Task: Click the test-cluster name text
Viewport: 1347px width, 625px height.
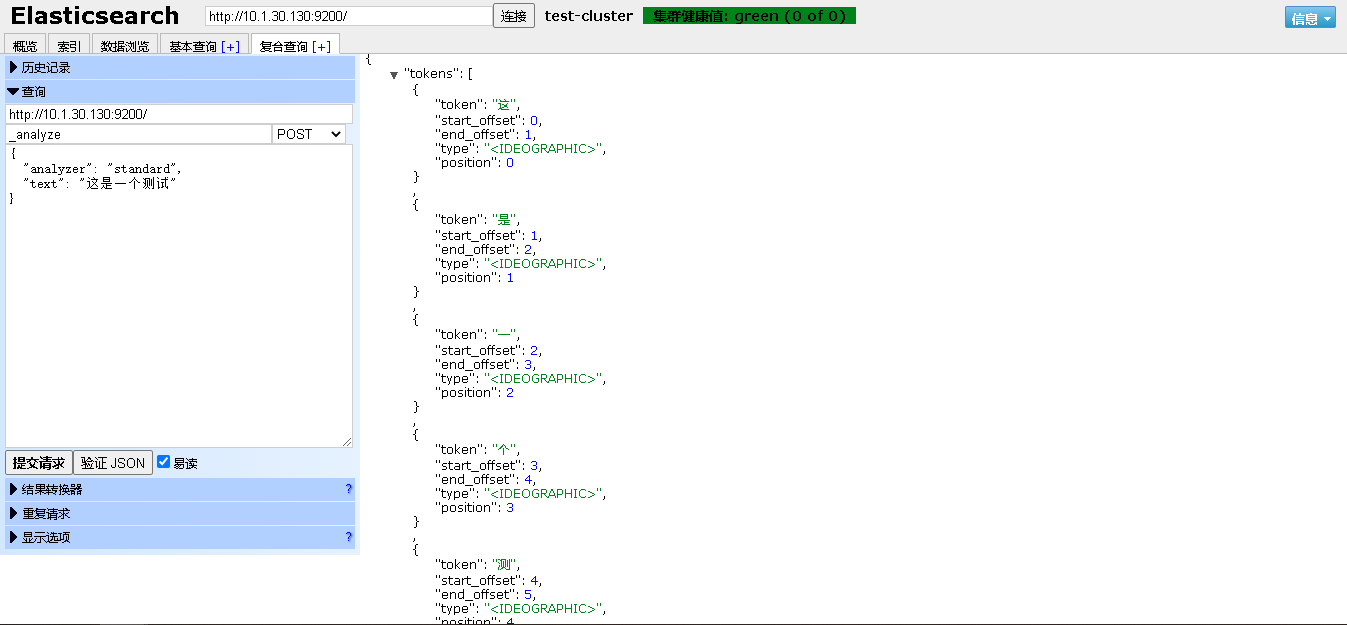Action: coord(589,16)
